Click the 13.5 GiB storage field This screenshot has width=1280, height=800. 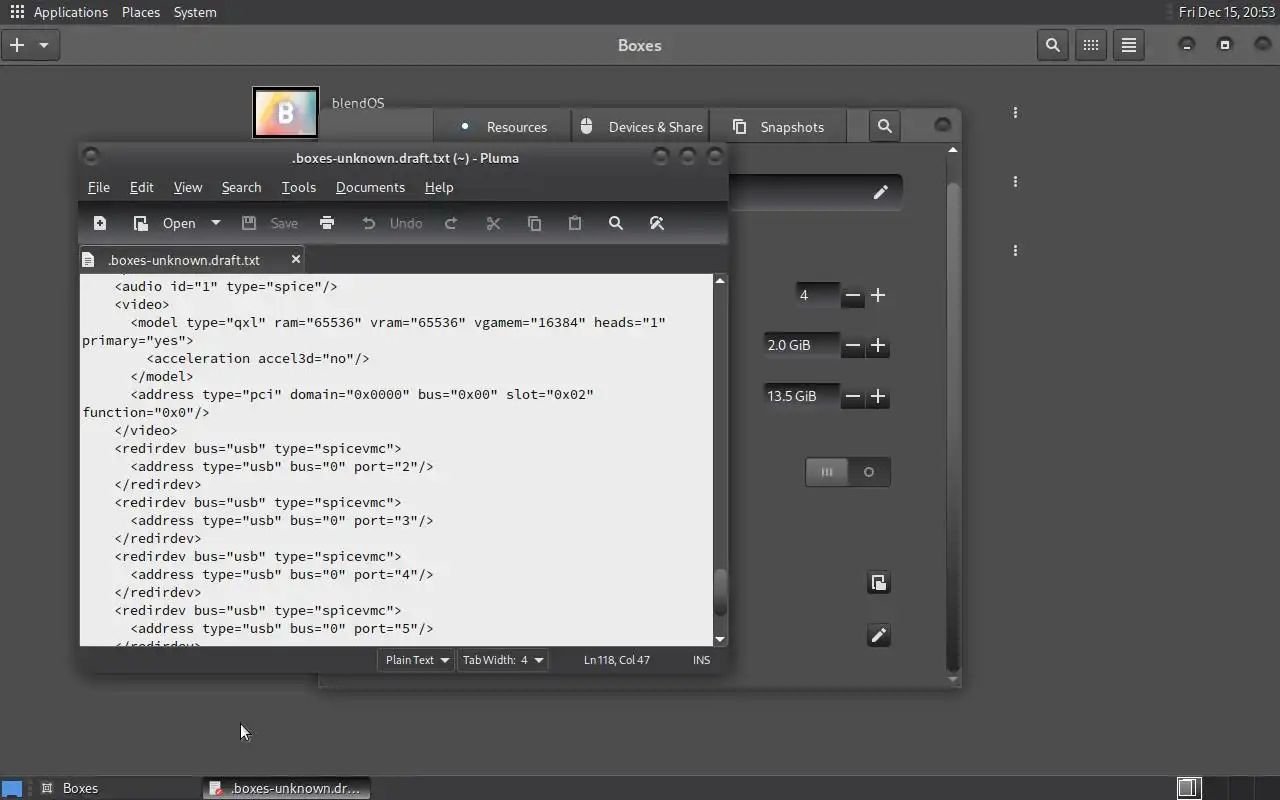(x=802, y=396)
